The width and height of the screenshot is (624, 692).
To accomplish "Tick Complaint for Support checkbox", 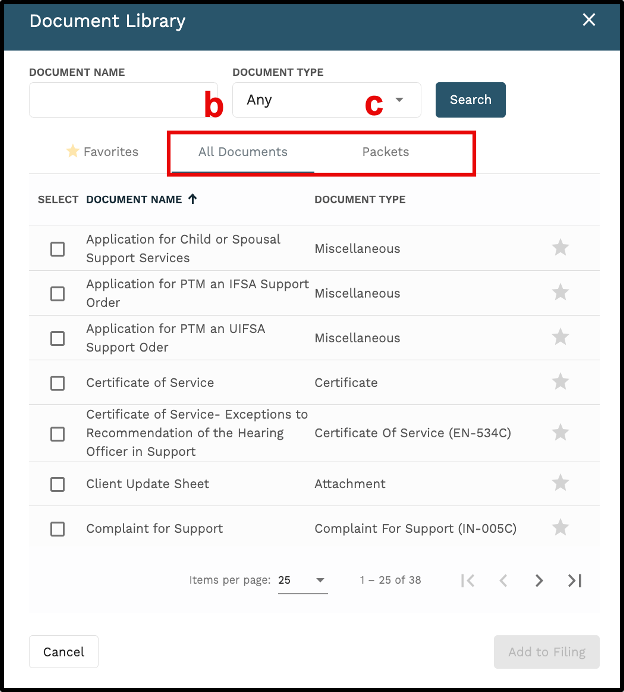I will [x=57, y=529].
